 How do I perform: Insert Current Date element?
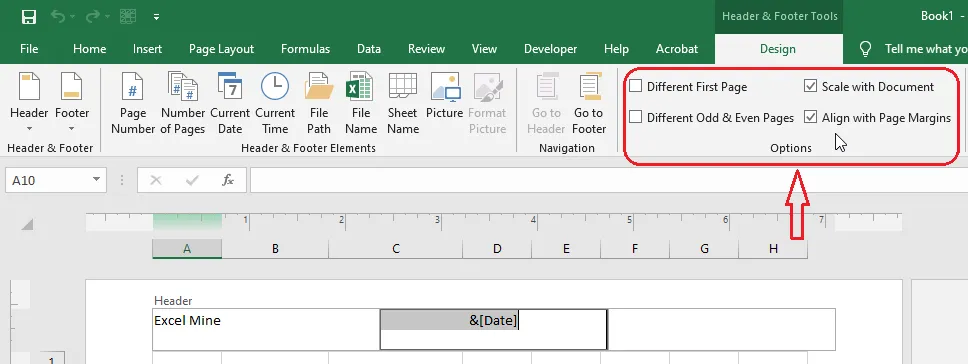[x=230, y=104]
